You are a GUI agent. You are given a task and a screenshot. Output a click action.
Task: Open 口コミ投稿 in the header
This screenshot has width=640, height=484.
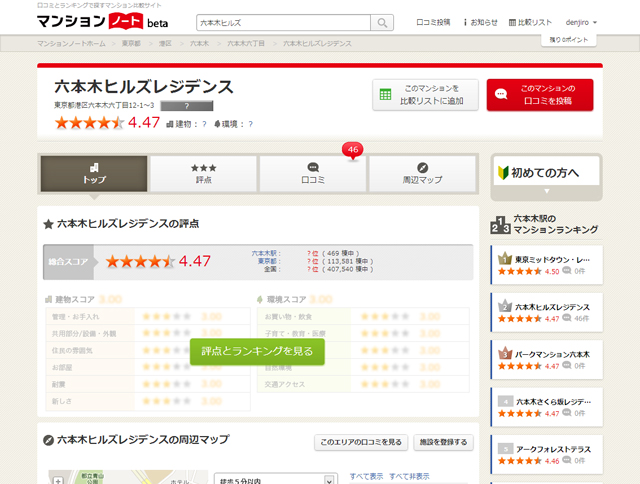(433, 22)
